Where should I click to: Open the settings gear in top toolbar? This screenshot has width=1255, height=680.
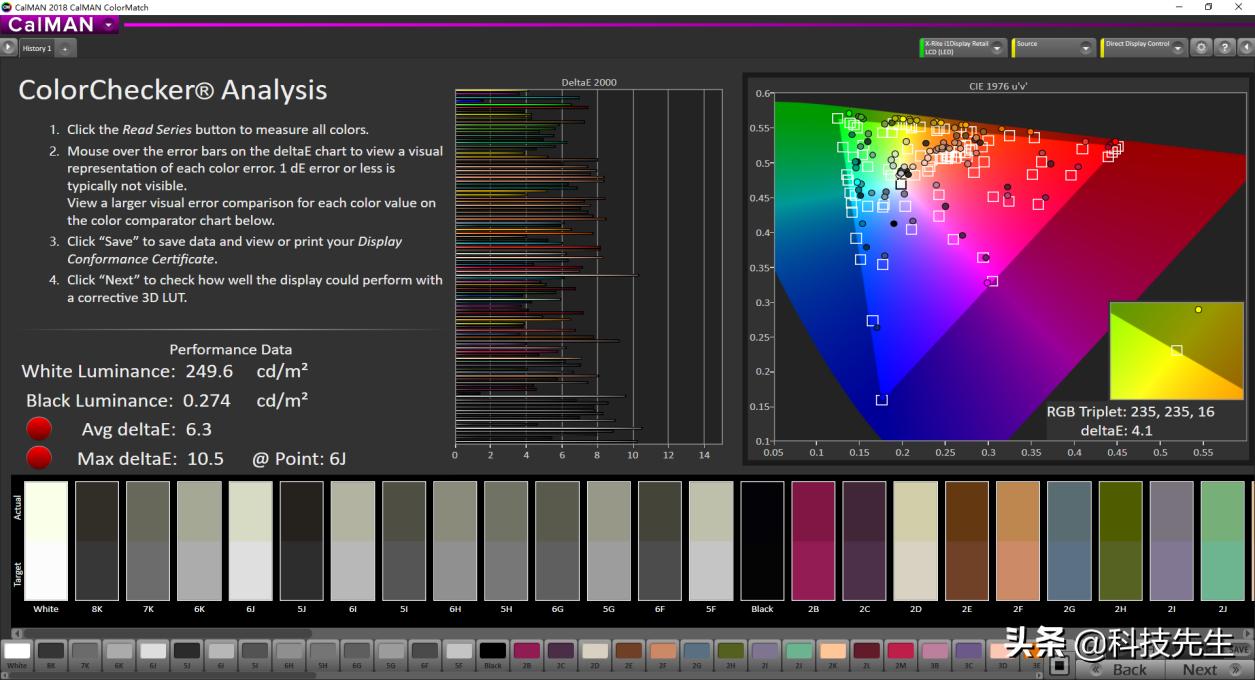pyautogui.click(x=1201, y=48)
